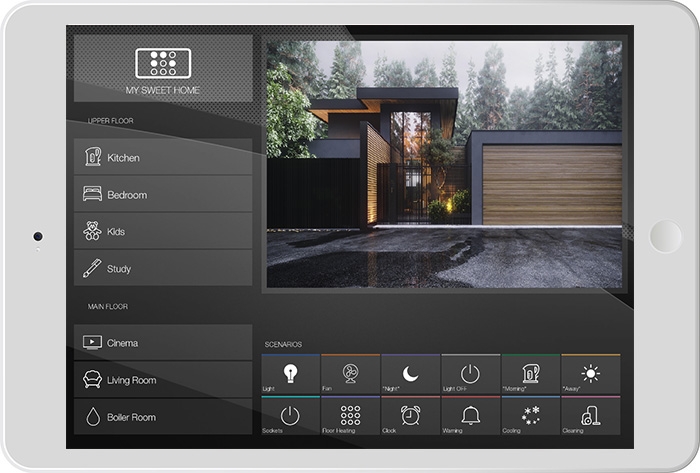Toggle the Sockets power scenario
700x473 pixels.
click(x=291, y=415)
